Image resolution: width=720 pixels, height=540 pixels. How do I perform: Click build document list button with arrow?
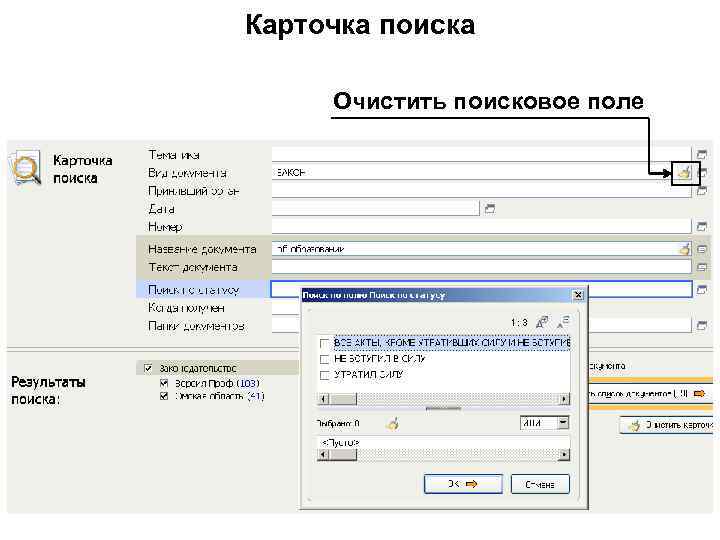click(651, 394)
